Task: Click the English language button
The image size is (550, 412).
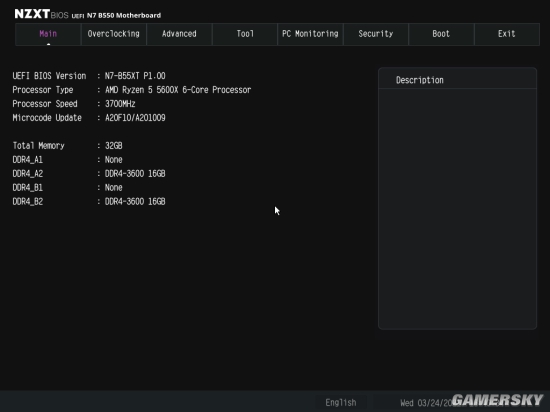Action: (x=341, y=403)
